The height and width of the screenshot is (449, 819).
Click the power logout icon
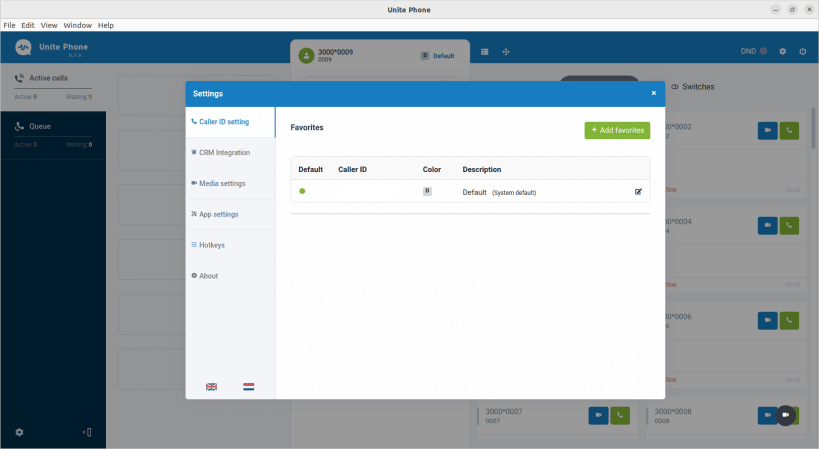pos(803,51)
